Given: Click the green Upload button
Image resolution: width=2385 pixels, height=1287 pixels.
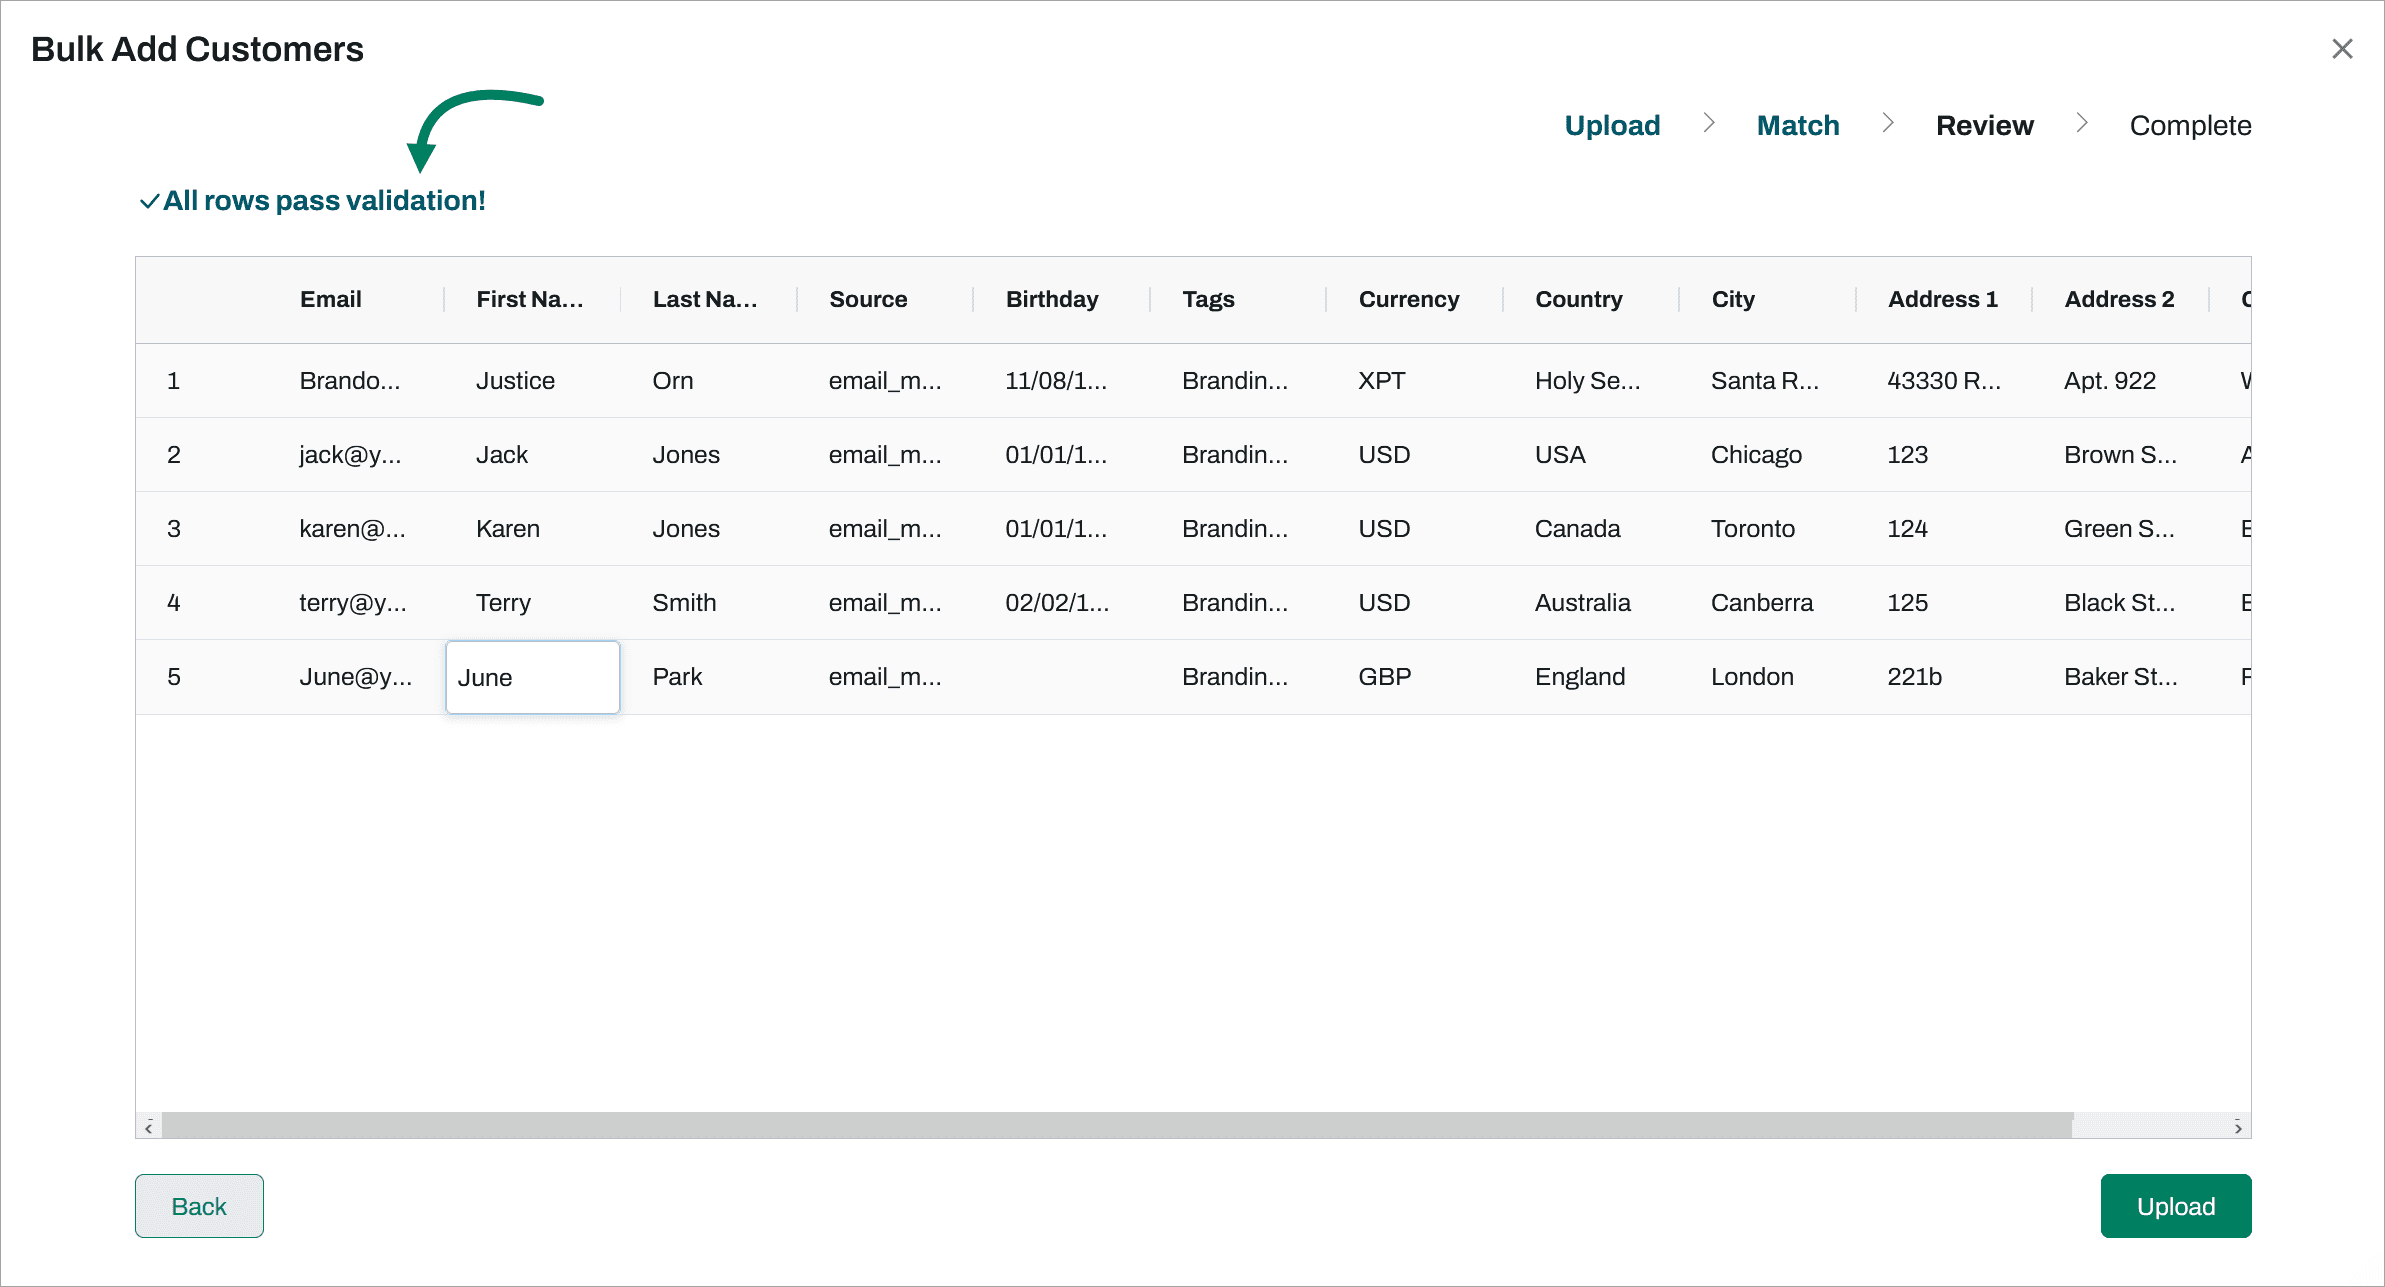Looking at the screenshot, I should click(x=2176, y=1205).
